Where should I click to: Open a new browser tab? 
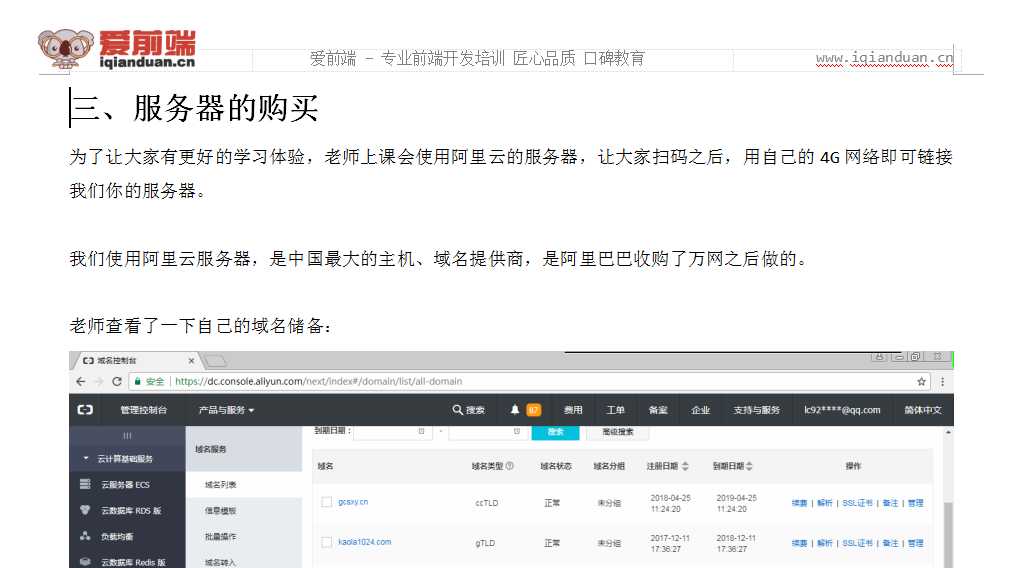coord(216,360)
